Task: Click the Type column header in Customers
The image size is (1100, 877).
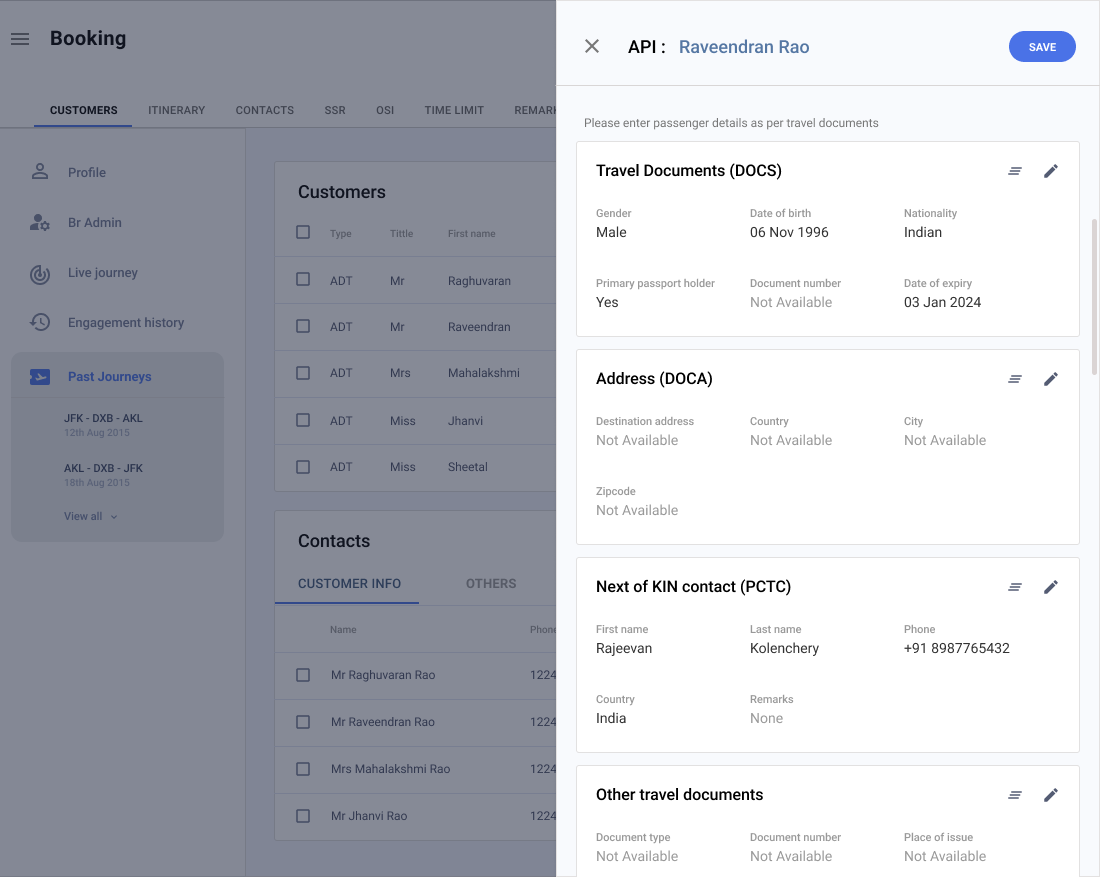Action: coord(340,234)
